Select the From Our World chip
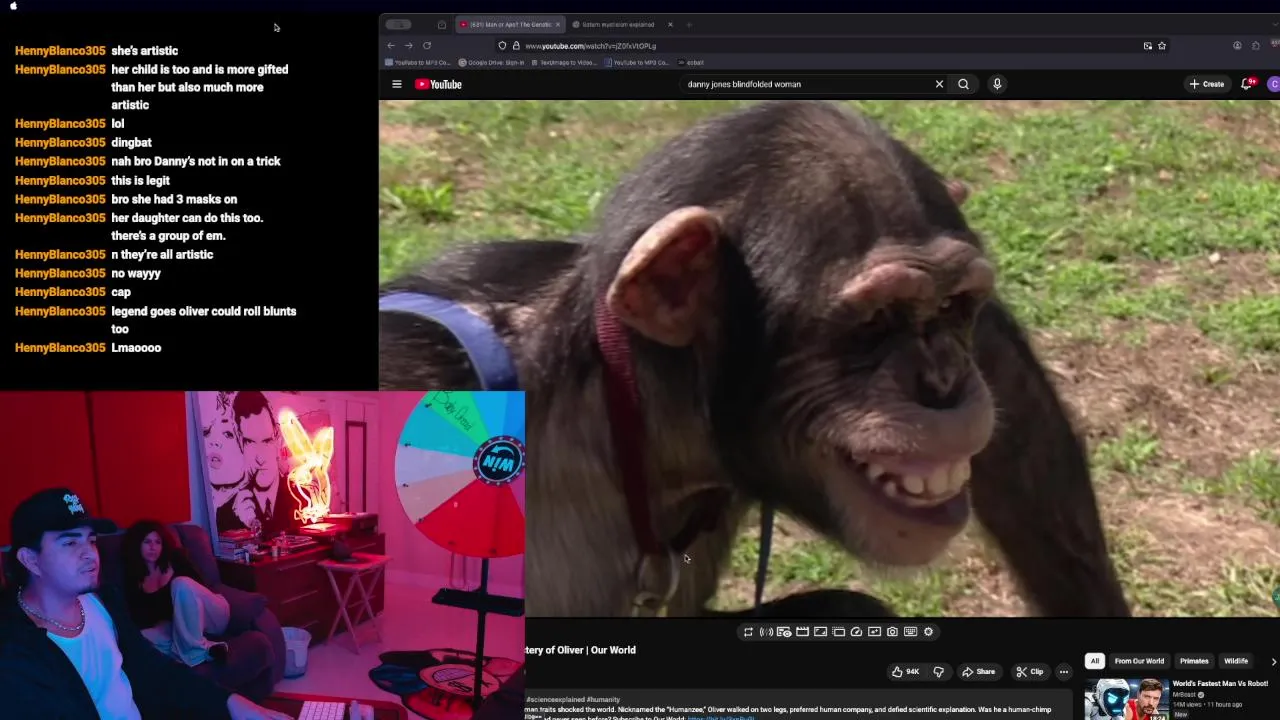Viewport: 1280px width, 720px height. pyautogui.click(x=1139, y=661)
